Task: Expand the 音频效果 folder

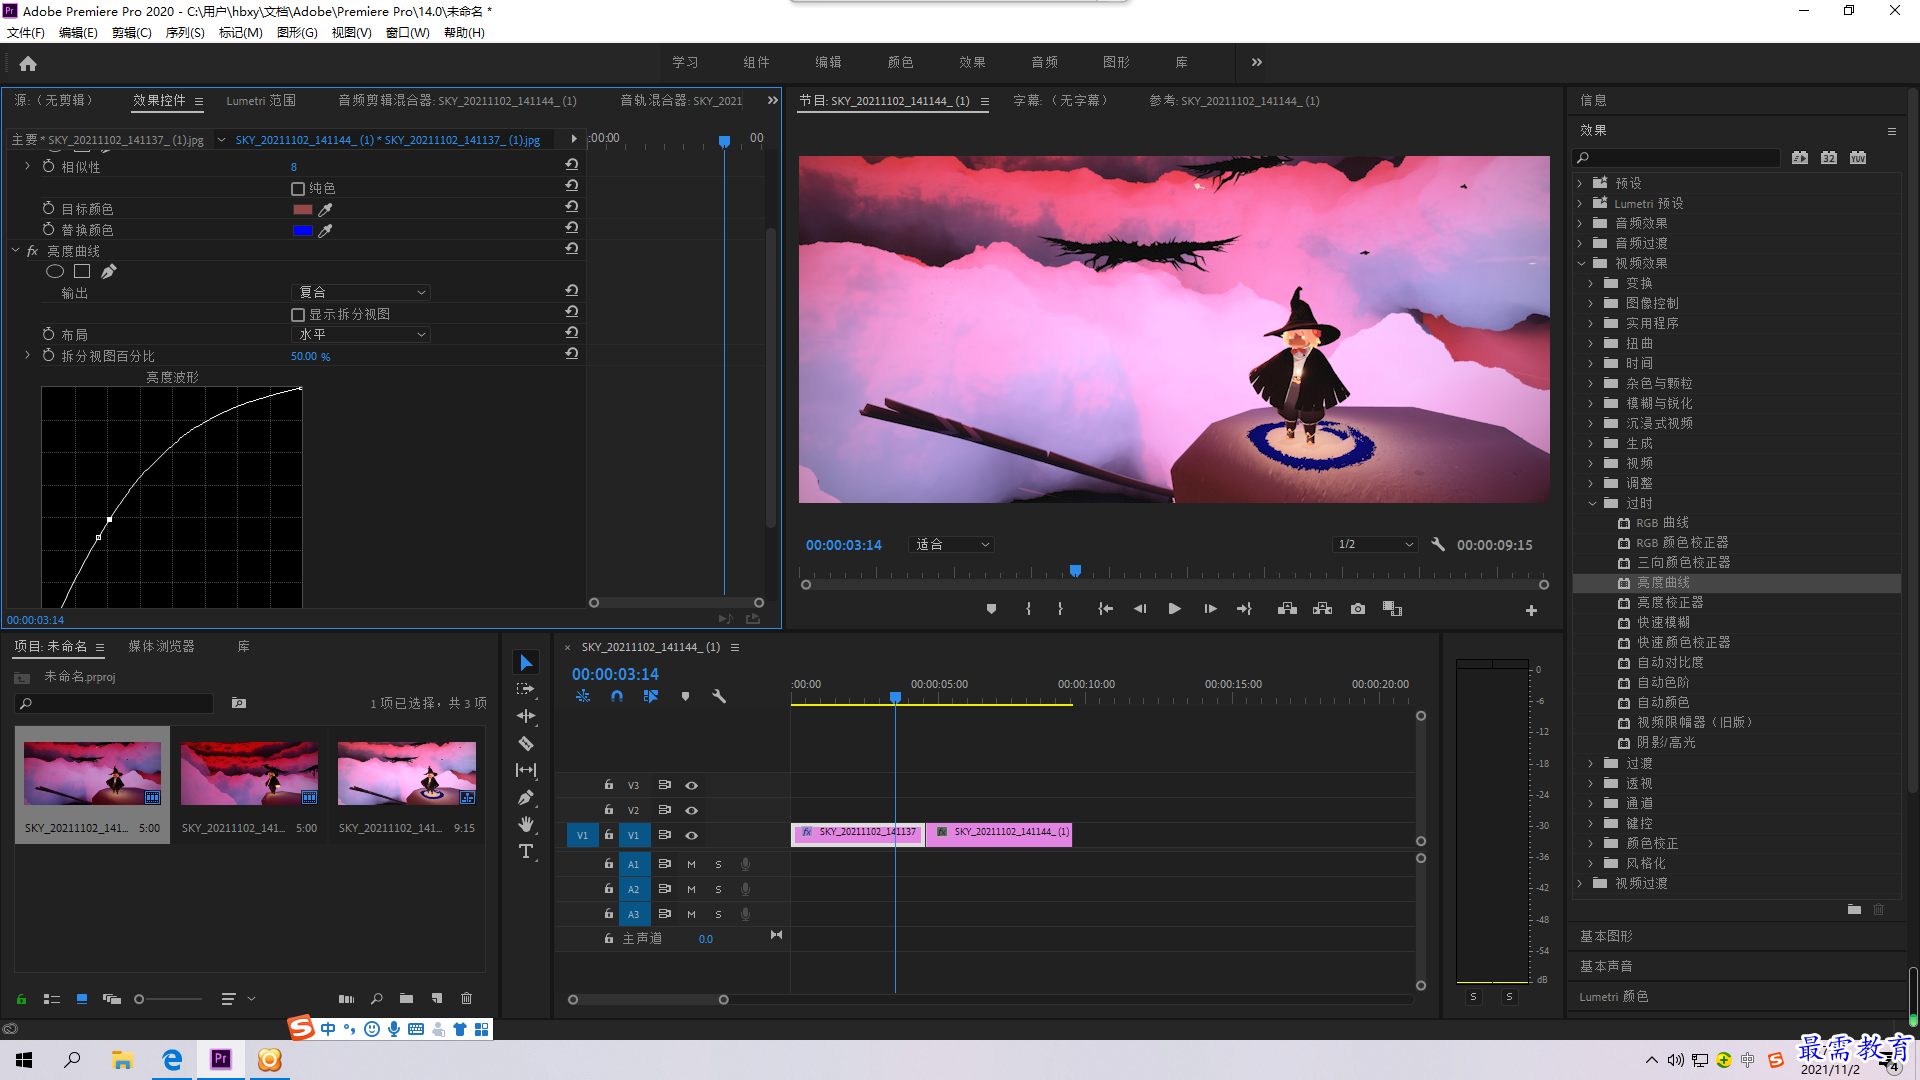Action: click(1580, 223)
